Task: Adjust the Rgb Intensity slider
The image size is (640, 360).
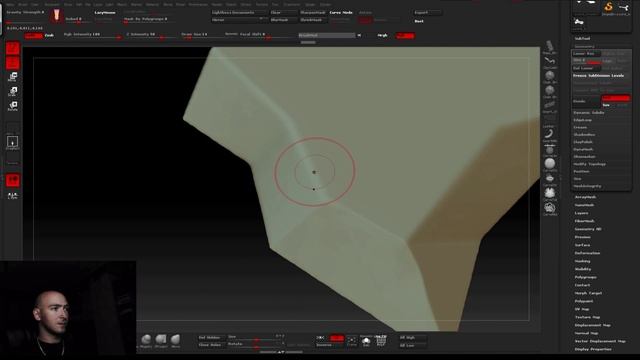Action: (x=92, y=36)
